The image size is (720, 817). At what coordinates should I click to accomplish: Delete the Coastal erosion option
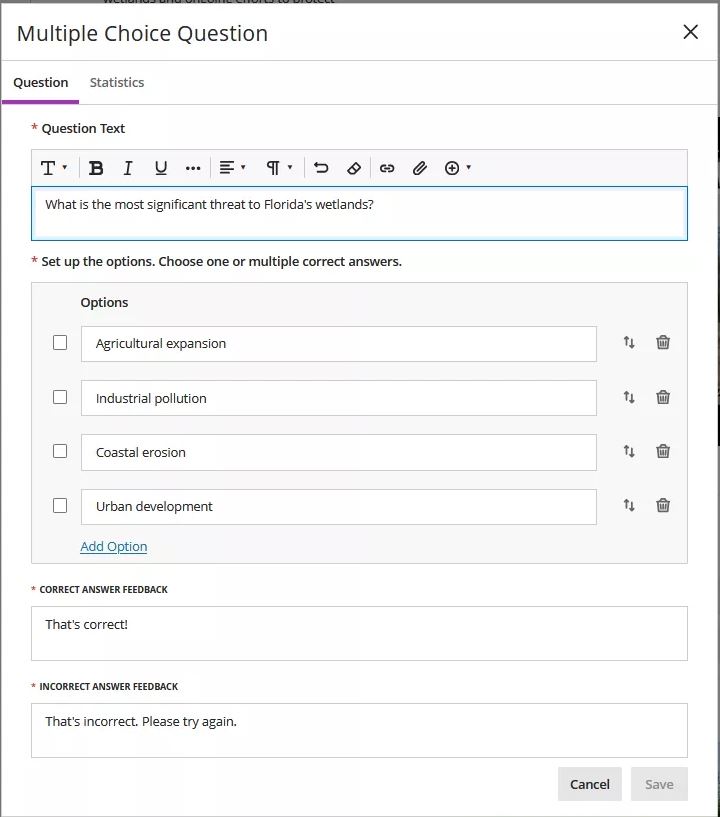click(662, 451)
